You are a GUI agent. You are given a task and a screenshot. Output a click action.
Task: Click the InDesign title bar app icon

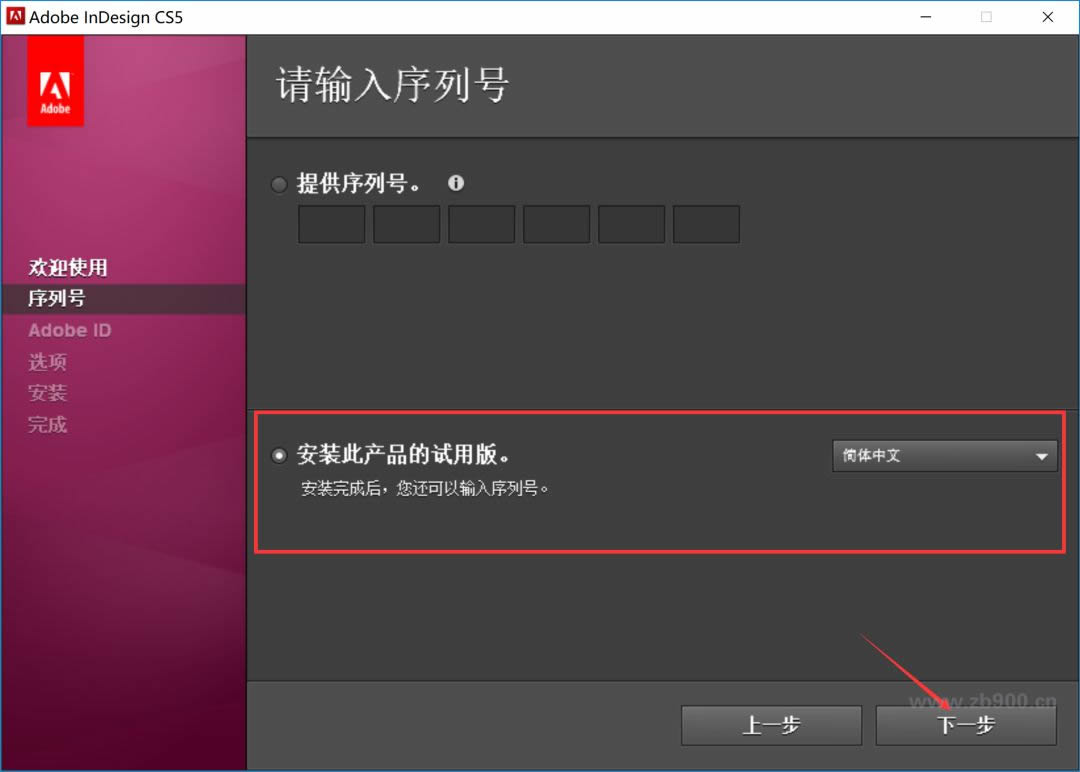click(15, 17)
